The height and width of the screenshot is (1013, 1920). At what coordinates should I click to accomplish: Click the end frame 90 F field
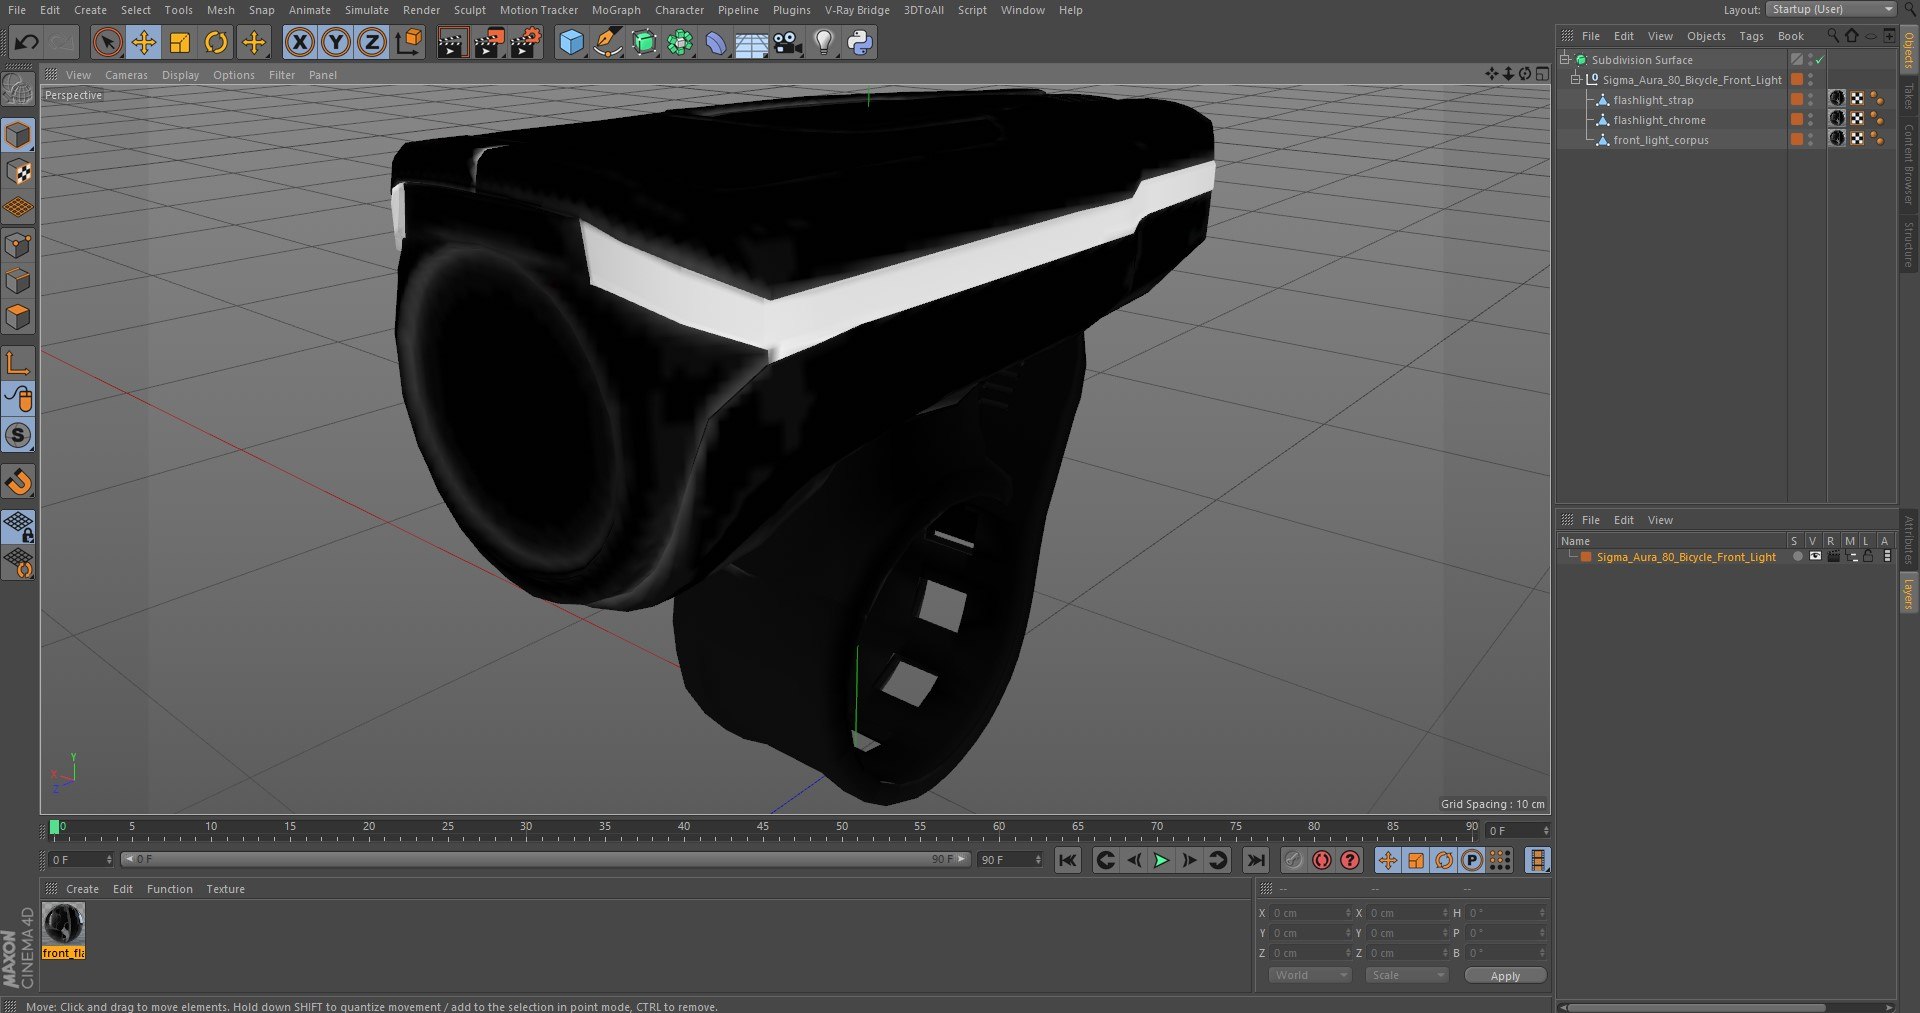1009,859
